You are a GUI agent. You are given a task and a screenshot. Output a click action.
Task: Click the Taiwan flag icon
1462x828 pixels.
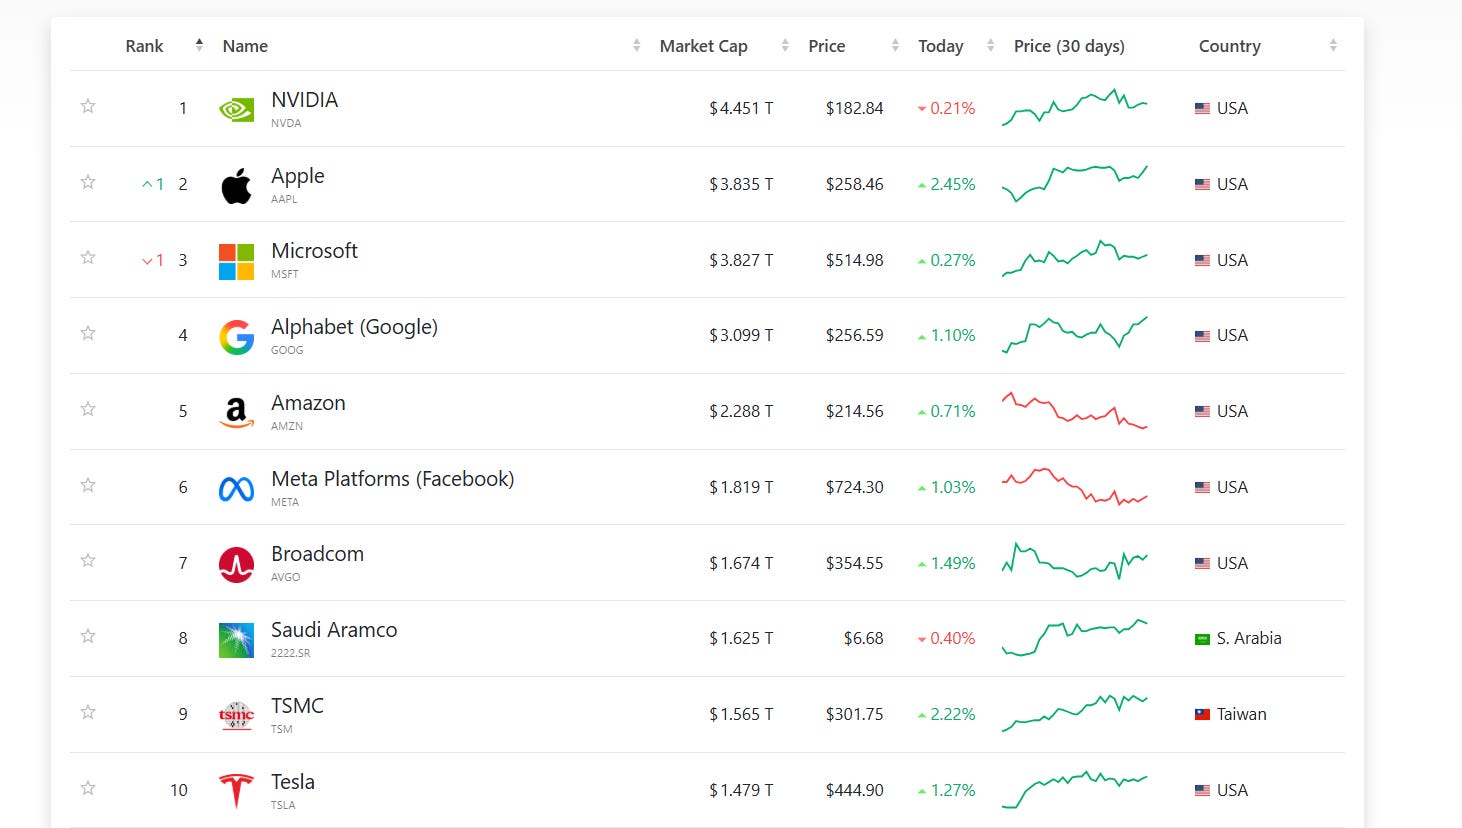[1202, 714]
